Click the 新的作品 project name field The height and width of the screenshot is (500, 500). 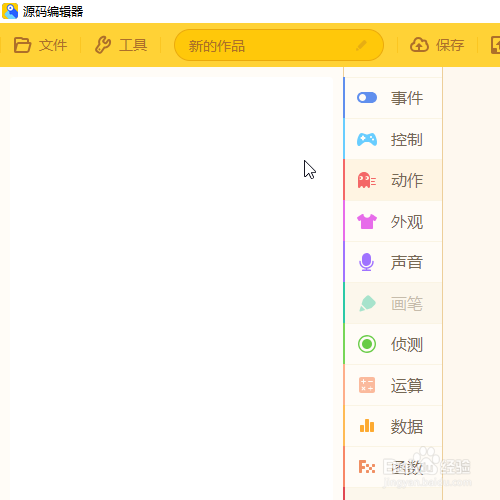tap(279, 45)
